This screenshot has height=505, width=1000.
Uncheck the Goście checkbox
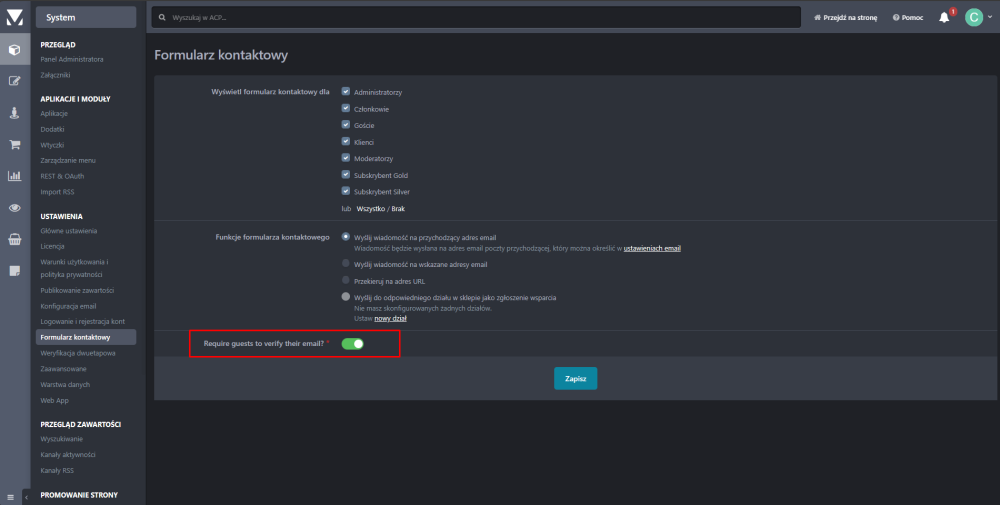[x=346, y=125]
